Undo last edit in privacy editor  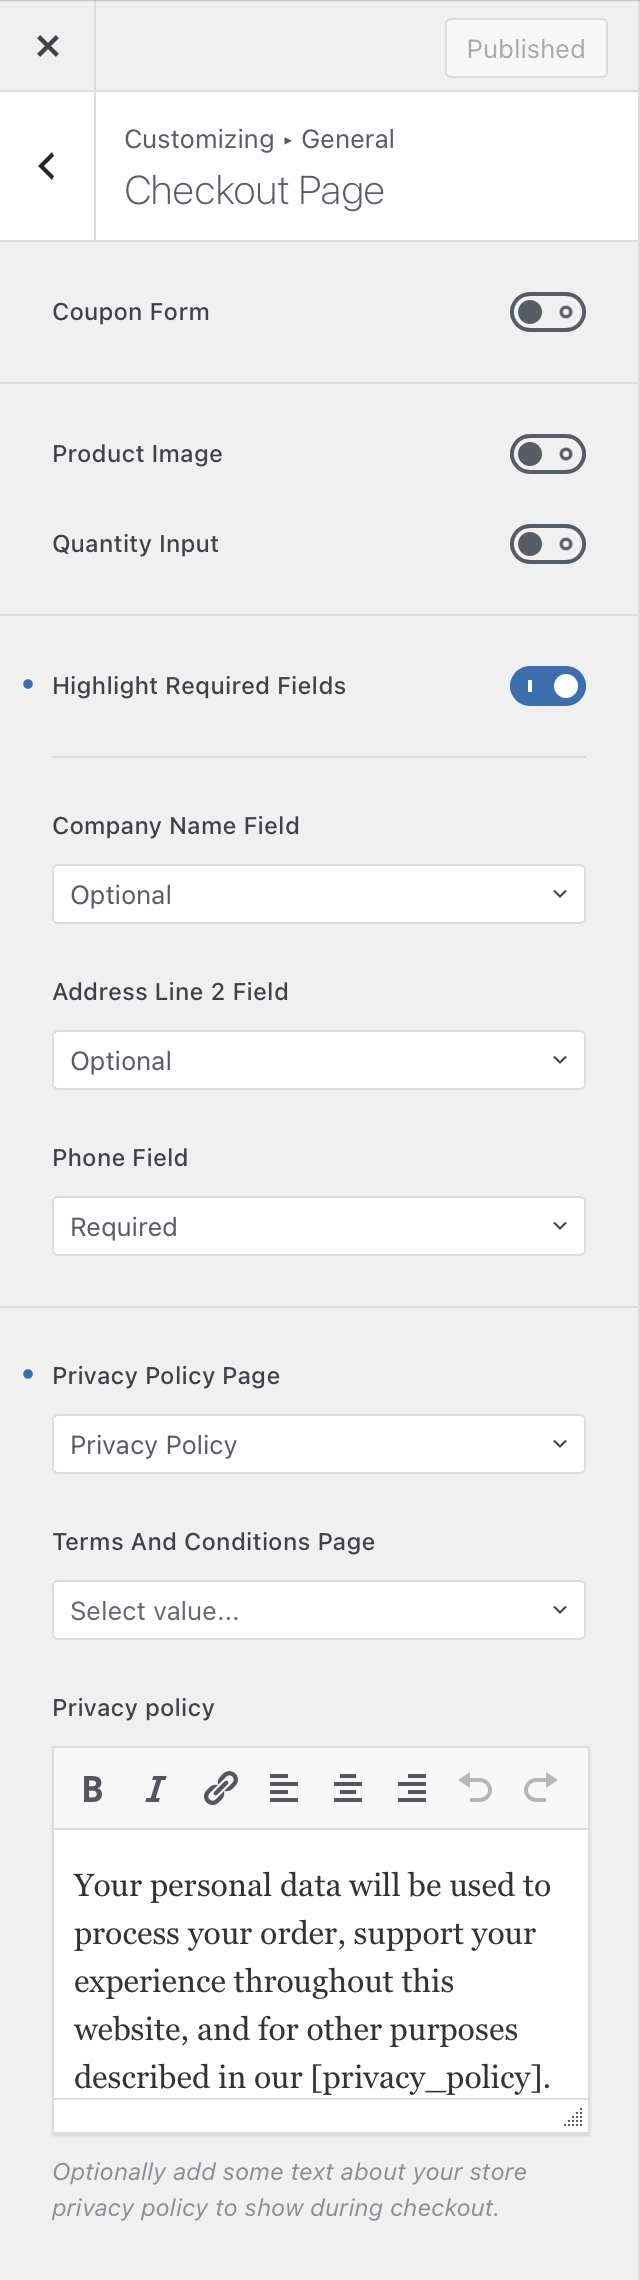(x=476, y=1788)
